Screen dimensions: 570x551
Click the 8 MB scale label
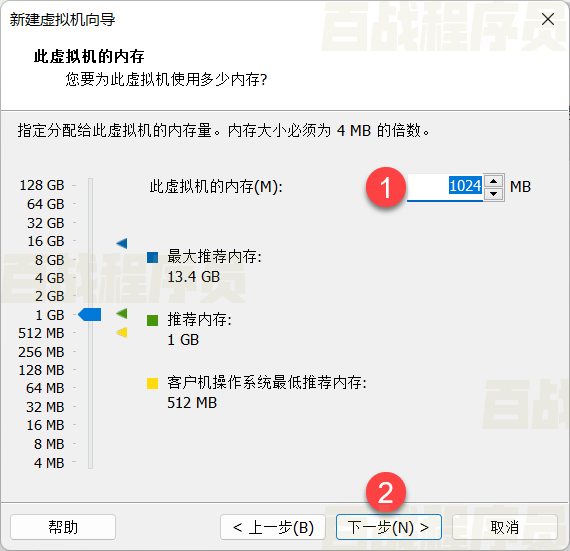click(49, 444)
